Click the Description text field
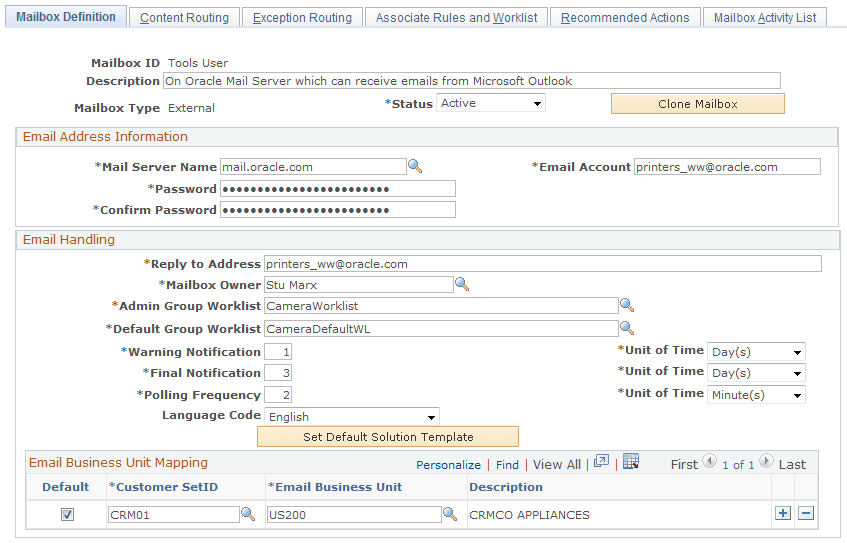Viewport: 847px width, 543px height. [472, 81]
